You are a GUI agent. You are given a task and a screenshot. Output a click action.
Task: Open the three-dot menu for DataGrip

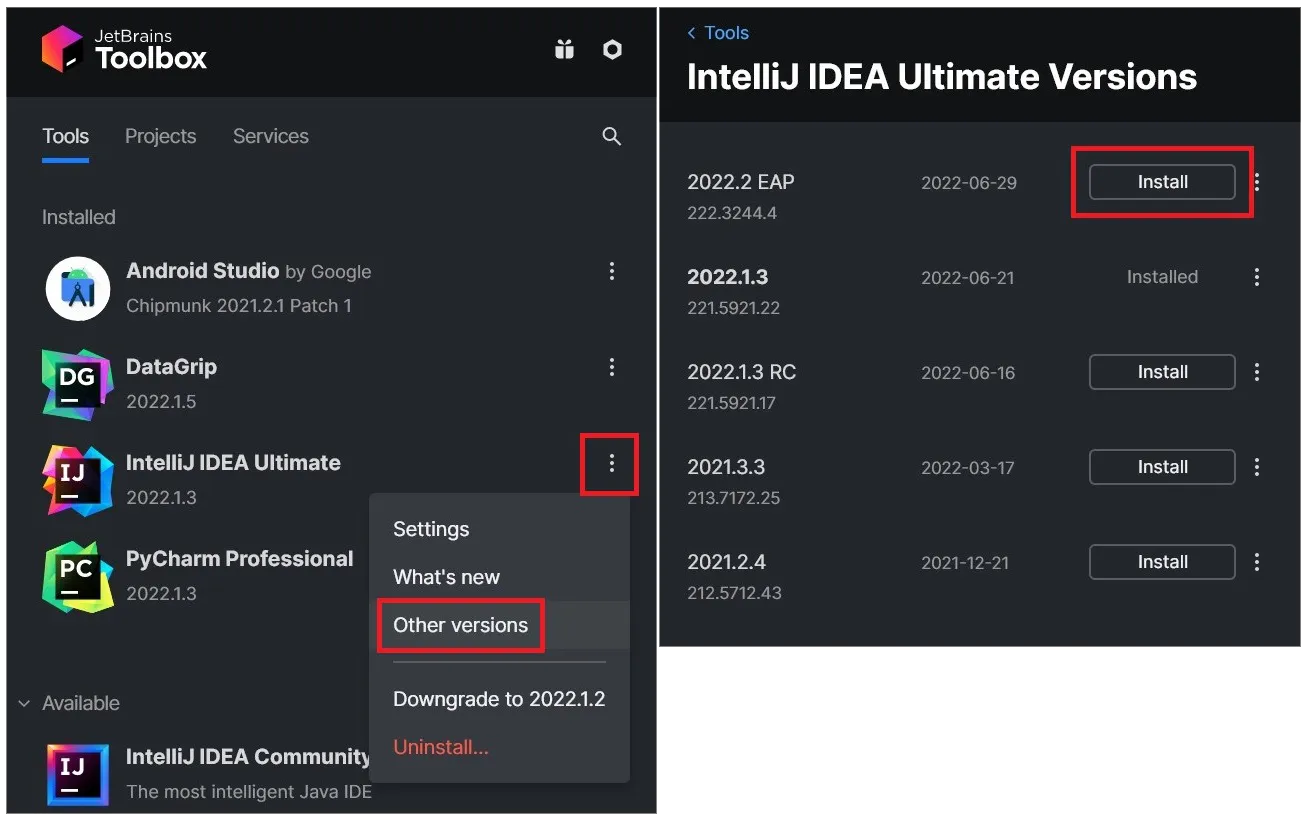tap(612, 367)
